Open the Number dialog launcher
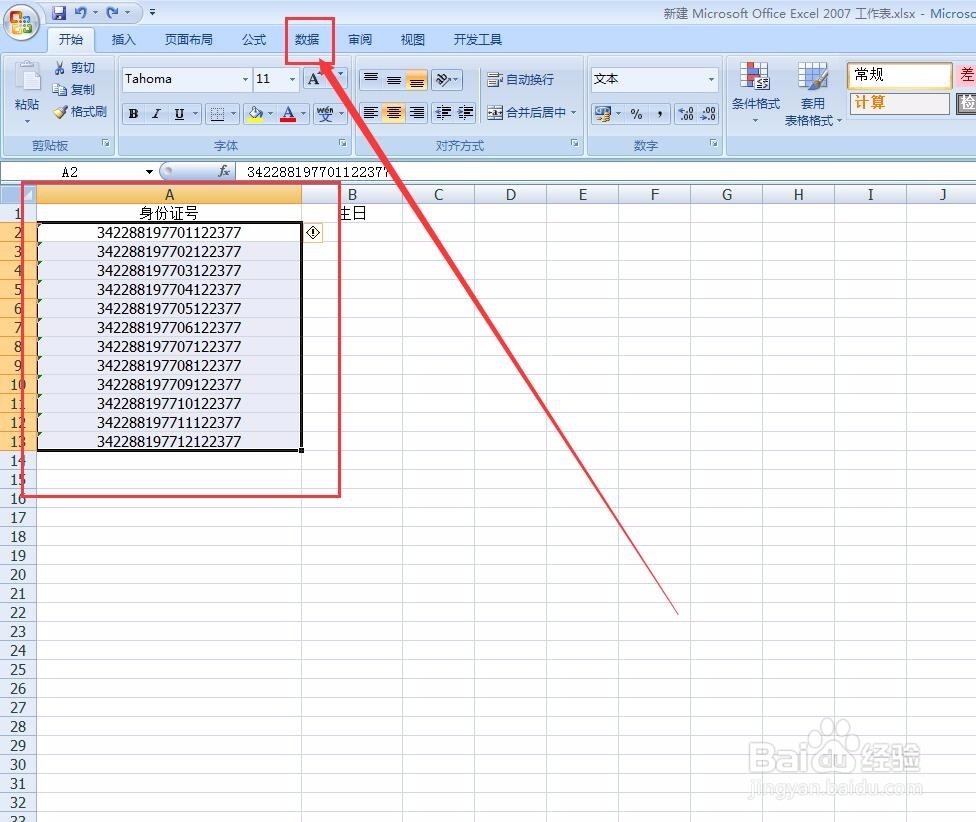 [x=713, y=143]
